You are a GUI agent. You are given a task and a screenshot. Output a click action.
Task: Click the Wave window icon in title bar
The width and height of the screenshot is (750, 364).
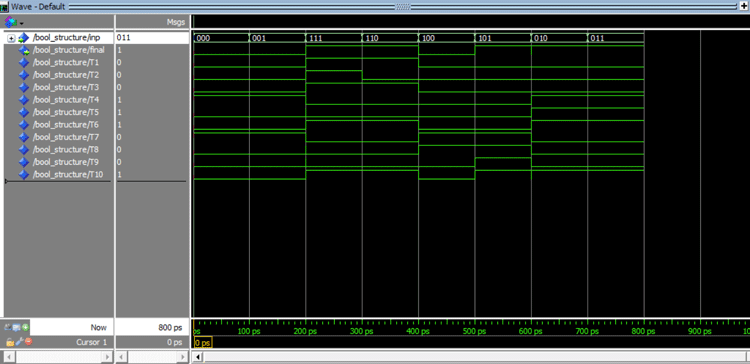point(5,7)
